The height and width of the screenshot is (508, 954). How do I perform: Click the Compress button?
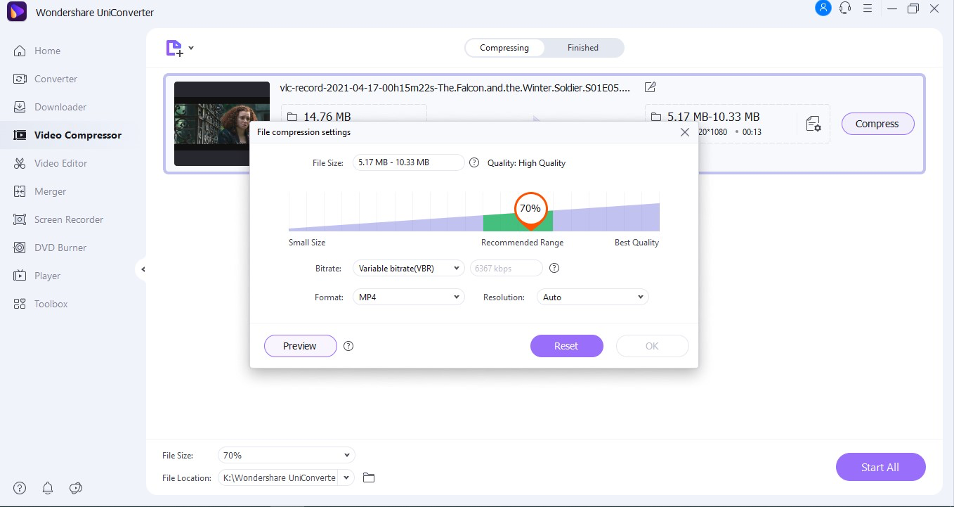pyautogui.click(x=877, y=124)
